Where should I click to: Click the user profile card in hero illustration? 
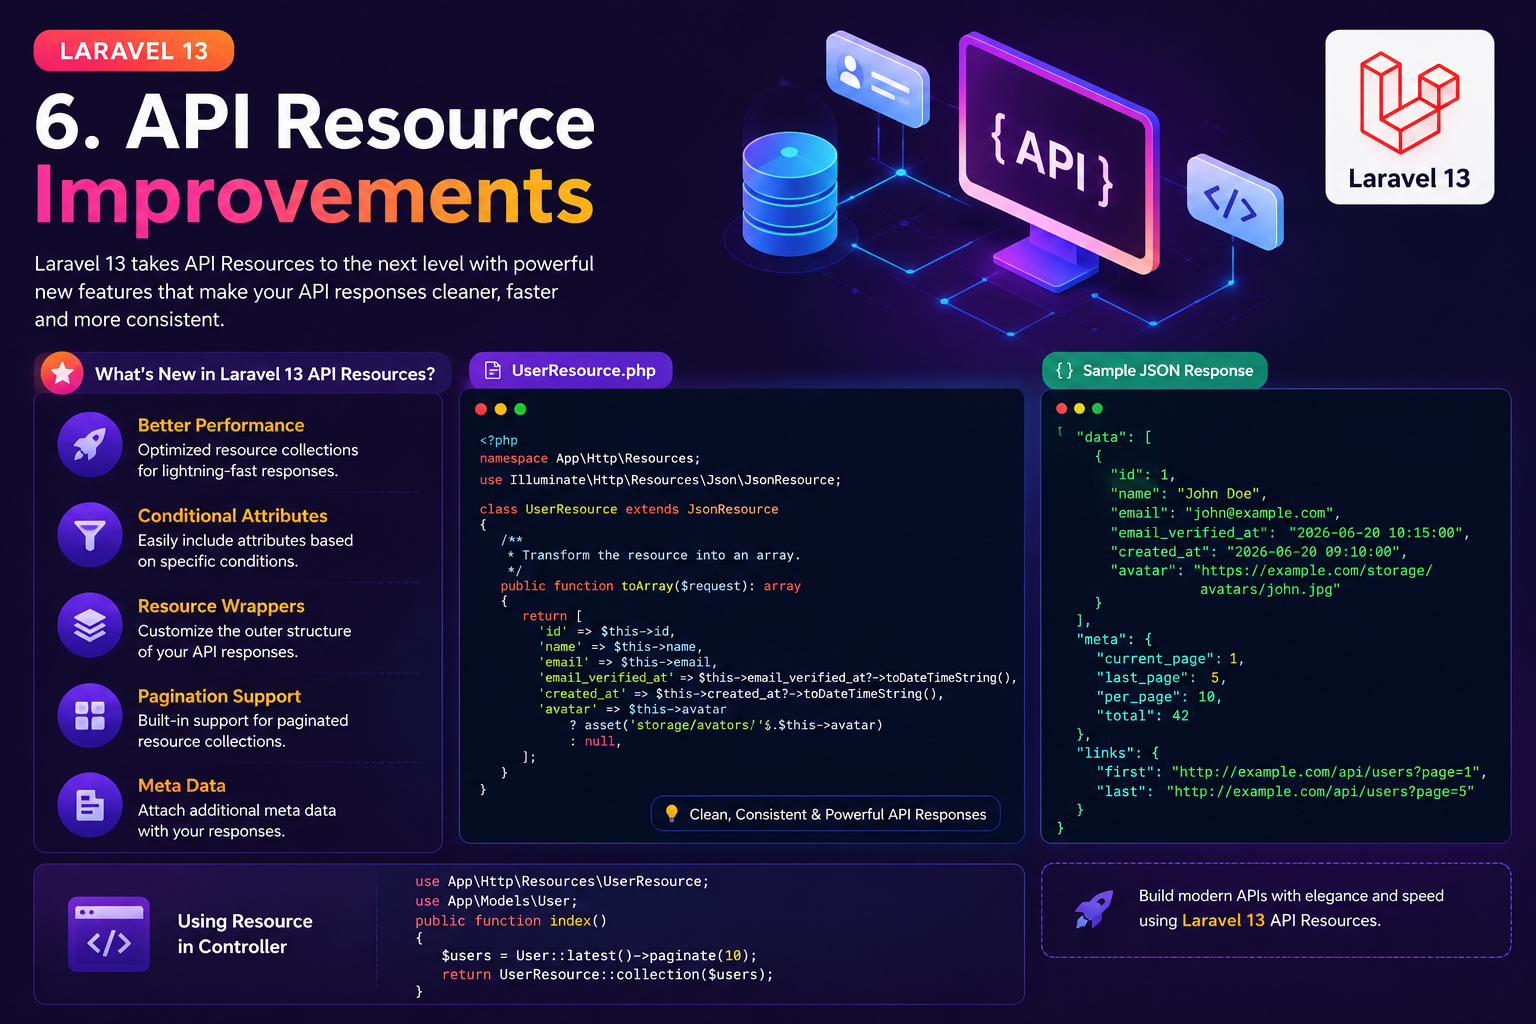click(x=878, y=79)
